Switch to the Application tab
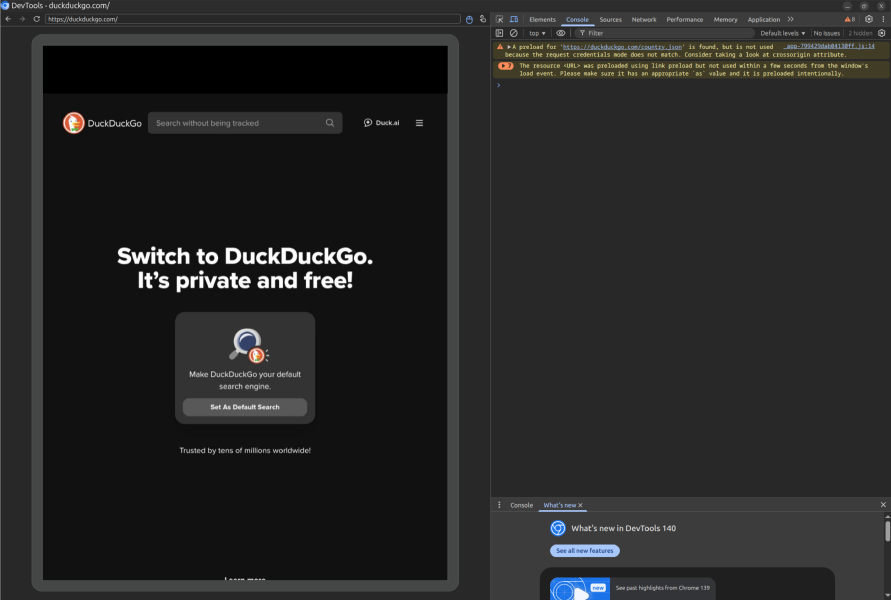Image resolution: width=891 pixels, height=600 pixels. (763, 18)
